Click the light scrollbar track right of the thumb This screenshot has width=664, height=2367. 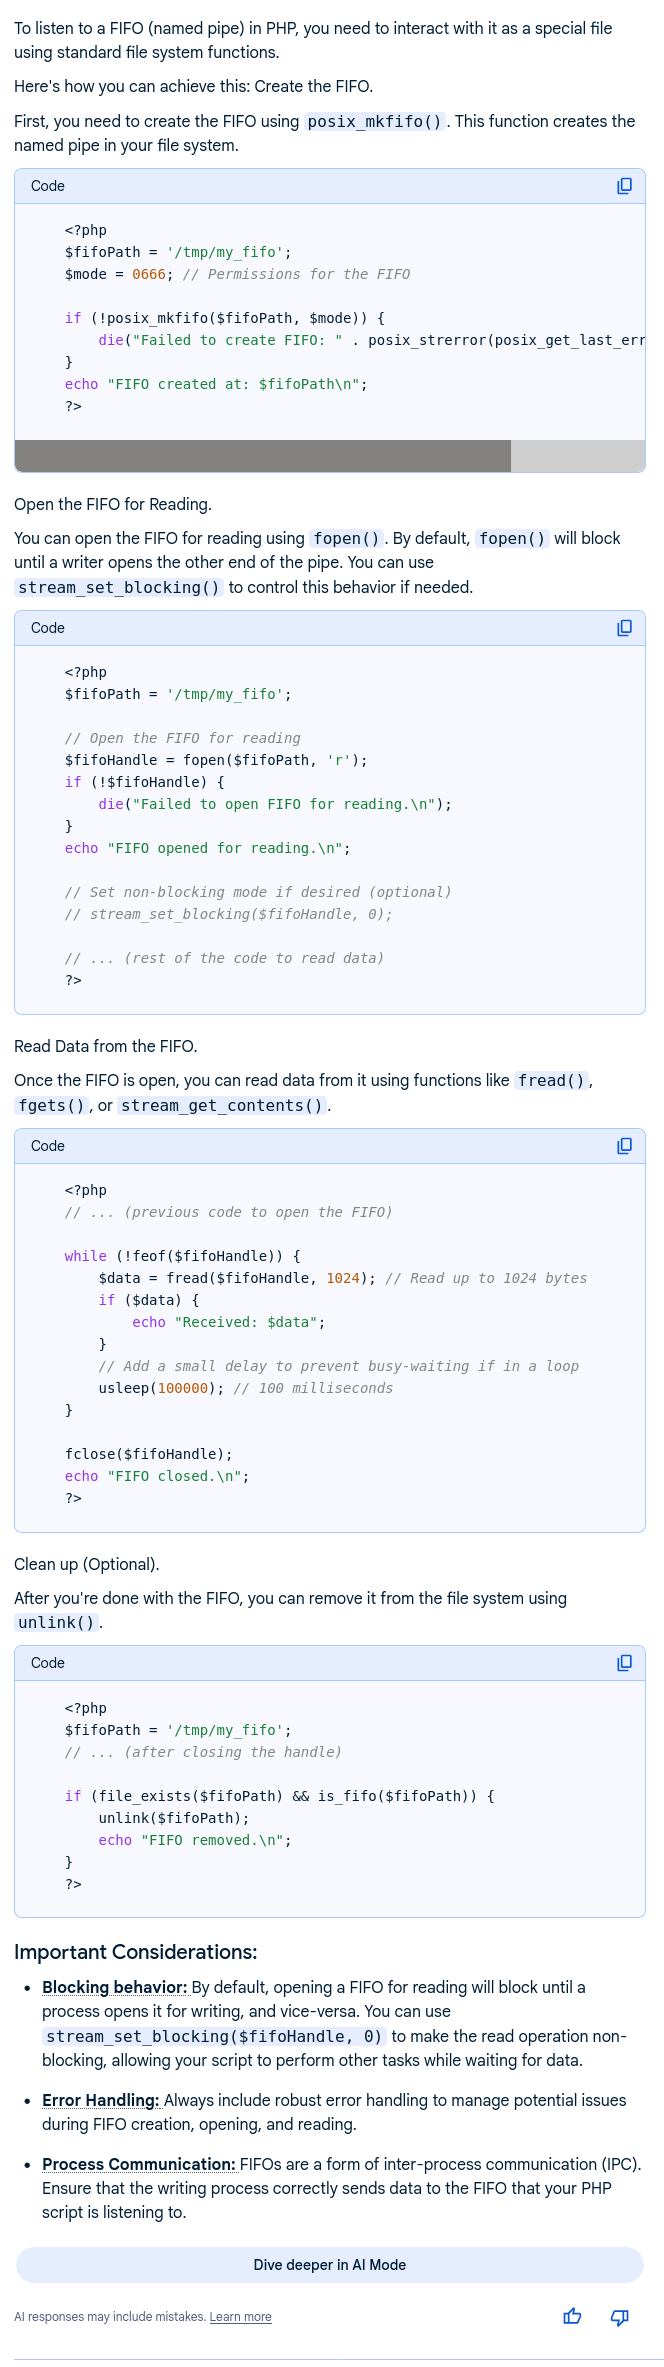(577, 456)
